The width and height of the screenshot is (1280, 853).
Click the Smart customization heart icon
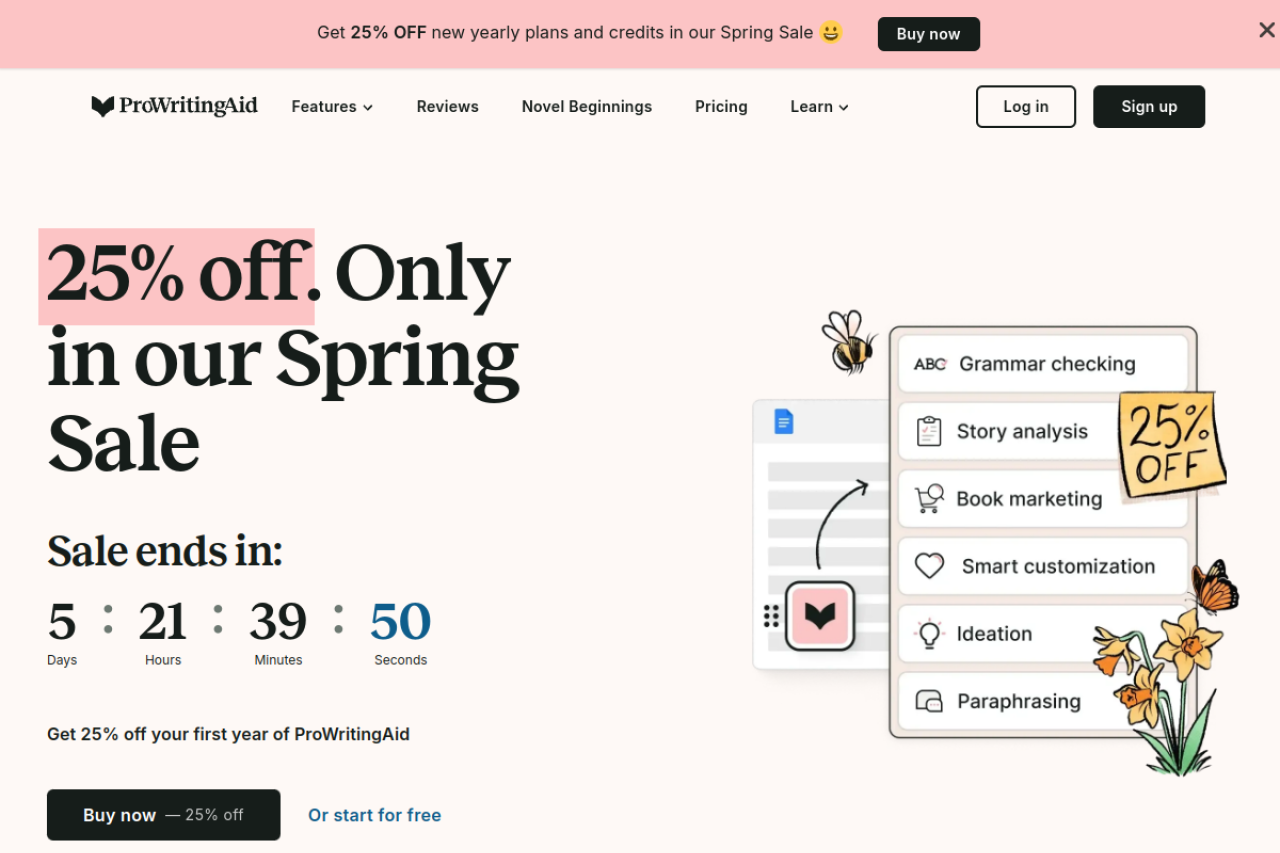[x=929, y=566]
